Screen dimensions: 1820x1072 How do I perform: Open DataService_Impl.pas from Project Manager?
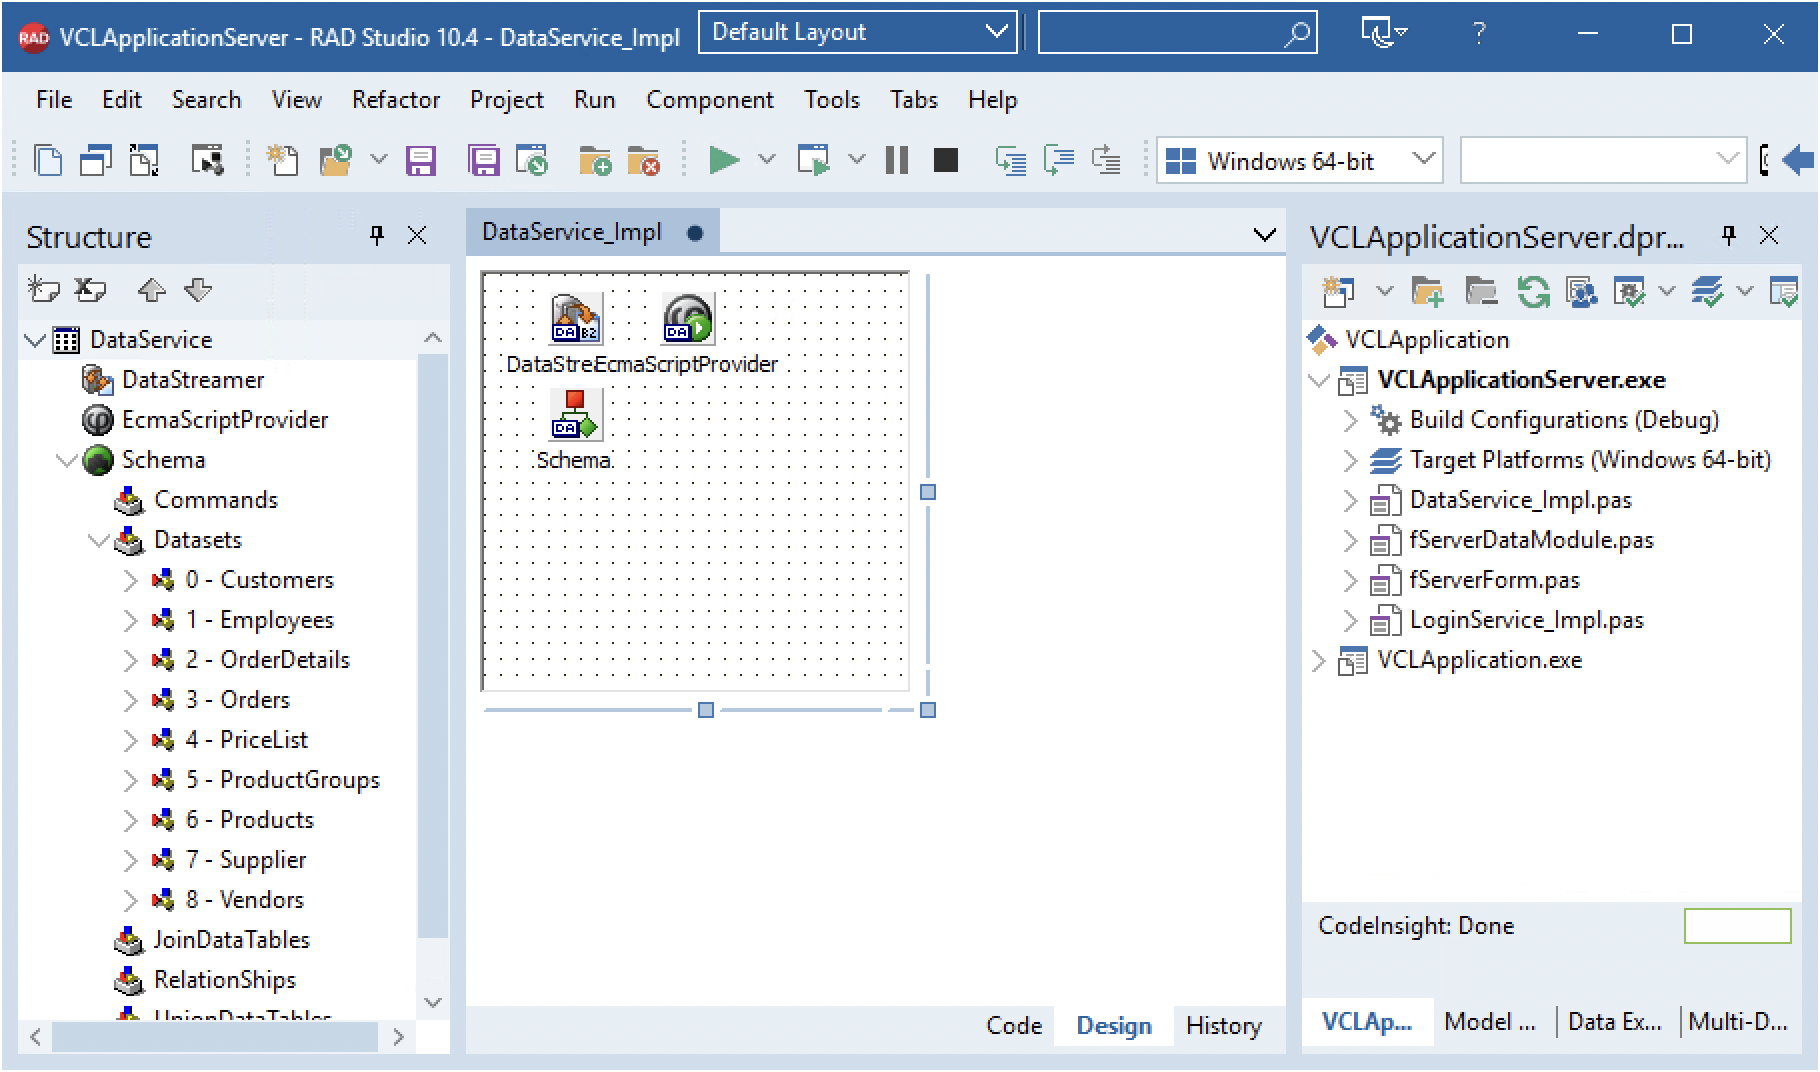coord(1519,500)
